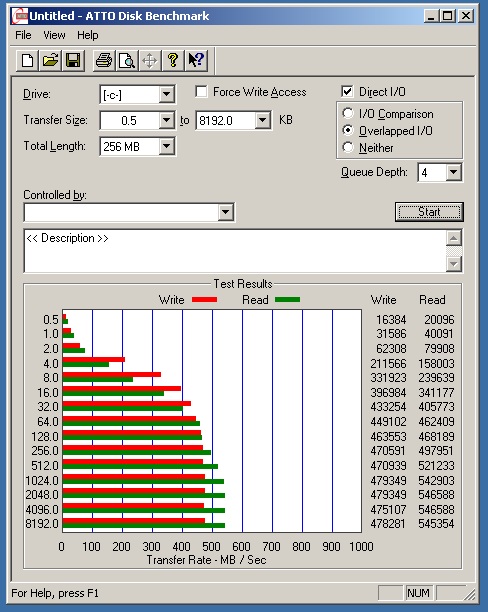Expand the minimum Transfer Size dropdown 0.5
This screenshot has width=488, height=612.
167,120
